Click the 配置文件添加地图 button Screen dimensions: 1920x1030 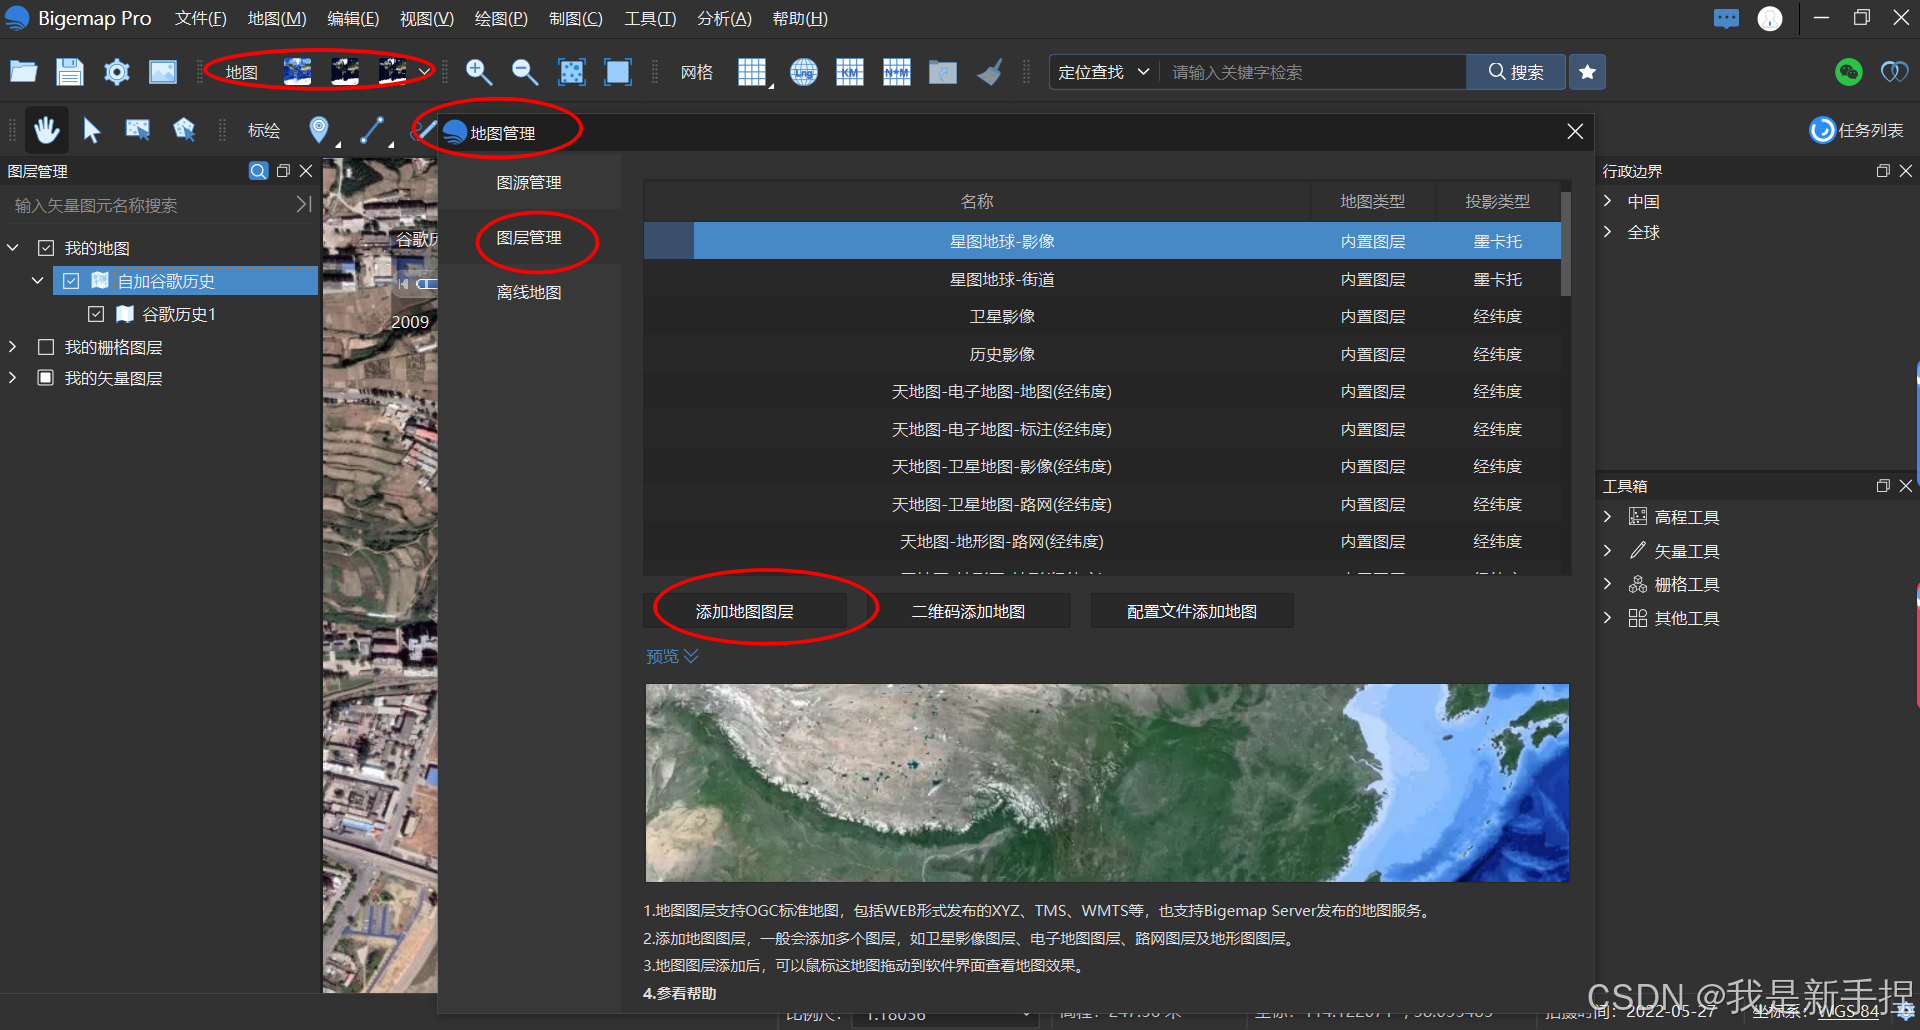[x=1192, y=611]
